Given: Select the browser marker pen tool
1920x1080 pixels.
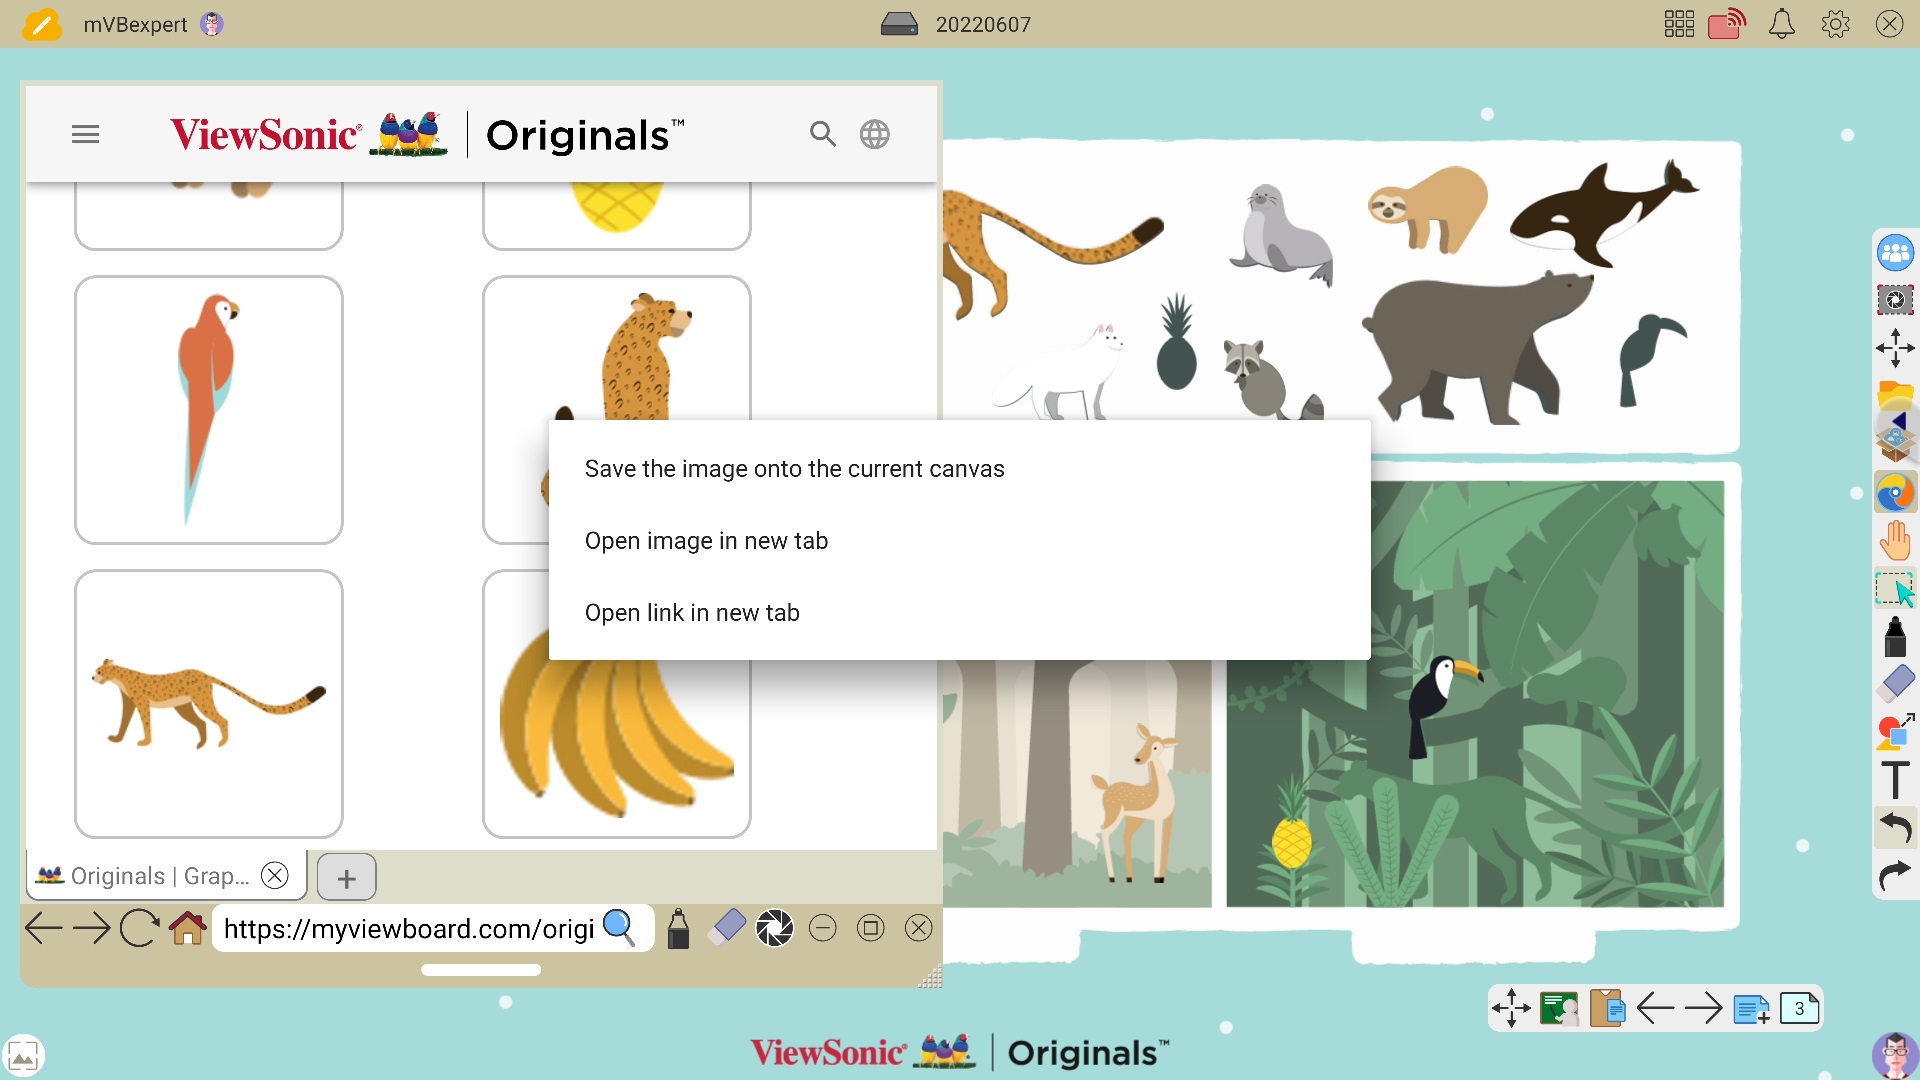Looking at the screenshot, I should coord(678,928).
